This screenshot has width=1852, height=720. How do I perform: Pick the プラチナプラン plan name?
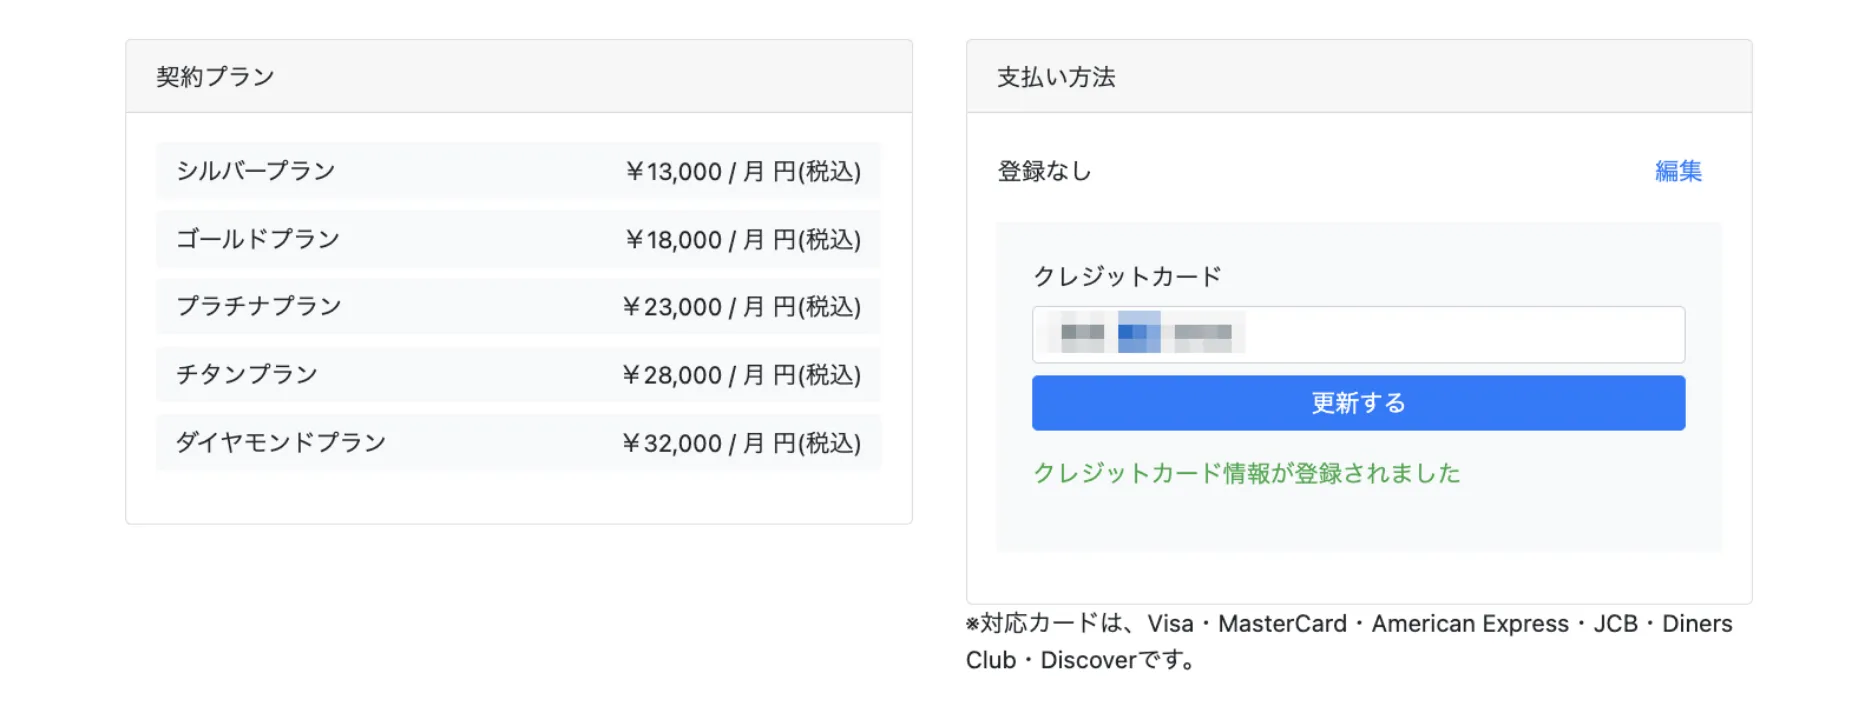259,306
